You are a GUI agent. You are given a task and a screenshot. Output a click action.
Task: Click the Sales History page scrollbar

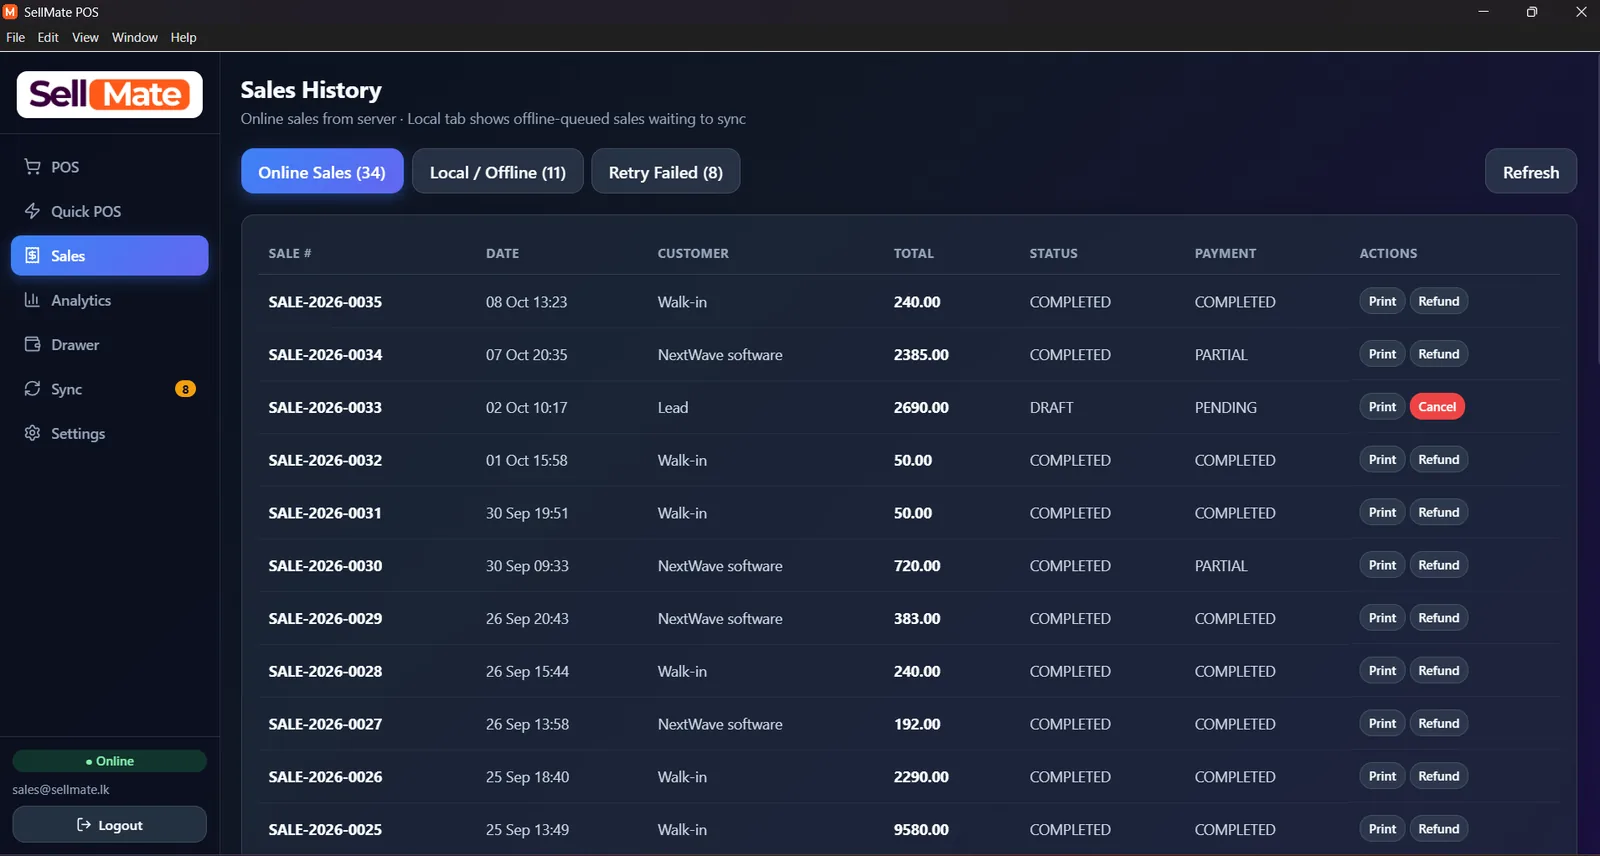[1596, 210]
